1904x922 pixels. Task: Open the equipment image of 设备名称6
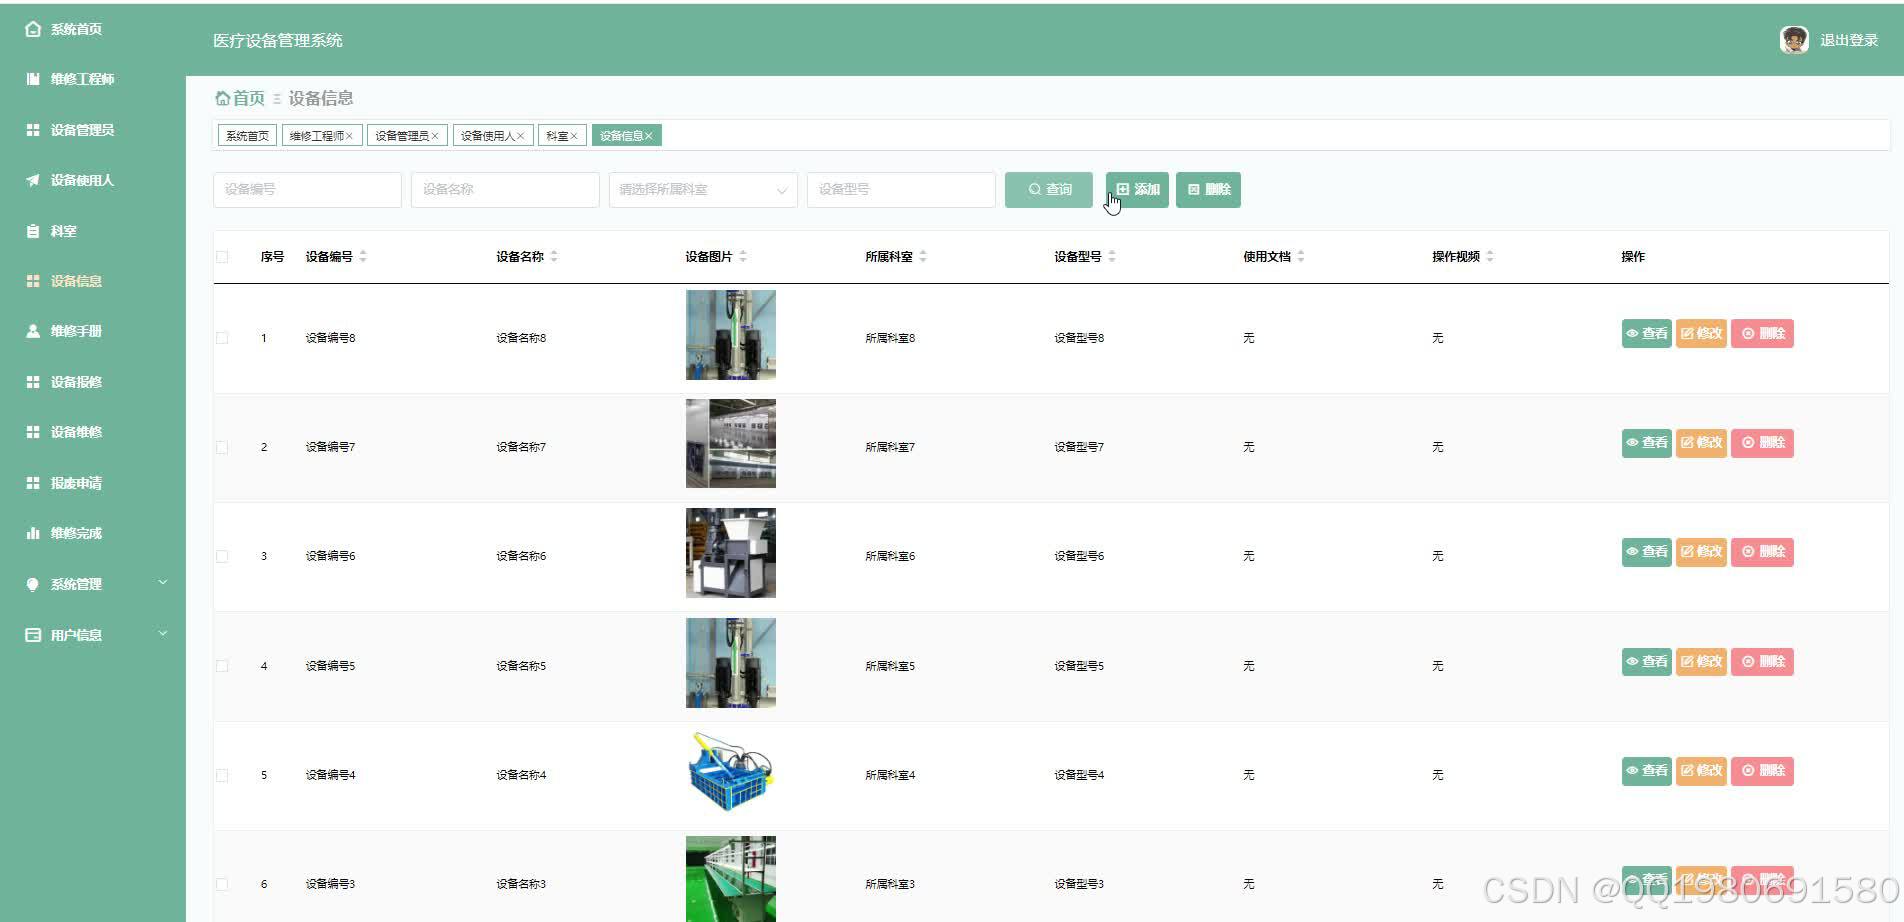[x=731, y=553]
